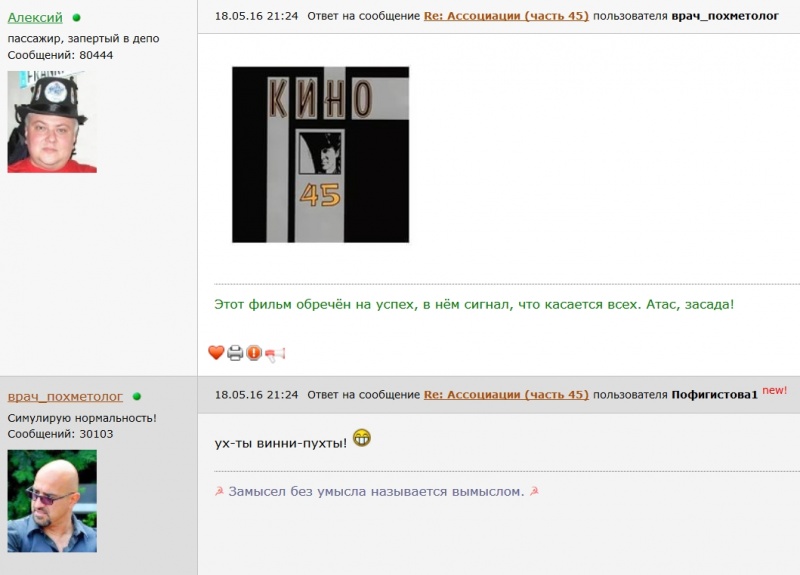Click the red new! marker
The width and height of the screenshot is (800, 575).
pos(774,391)
